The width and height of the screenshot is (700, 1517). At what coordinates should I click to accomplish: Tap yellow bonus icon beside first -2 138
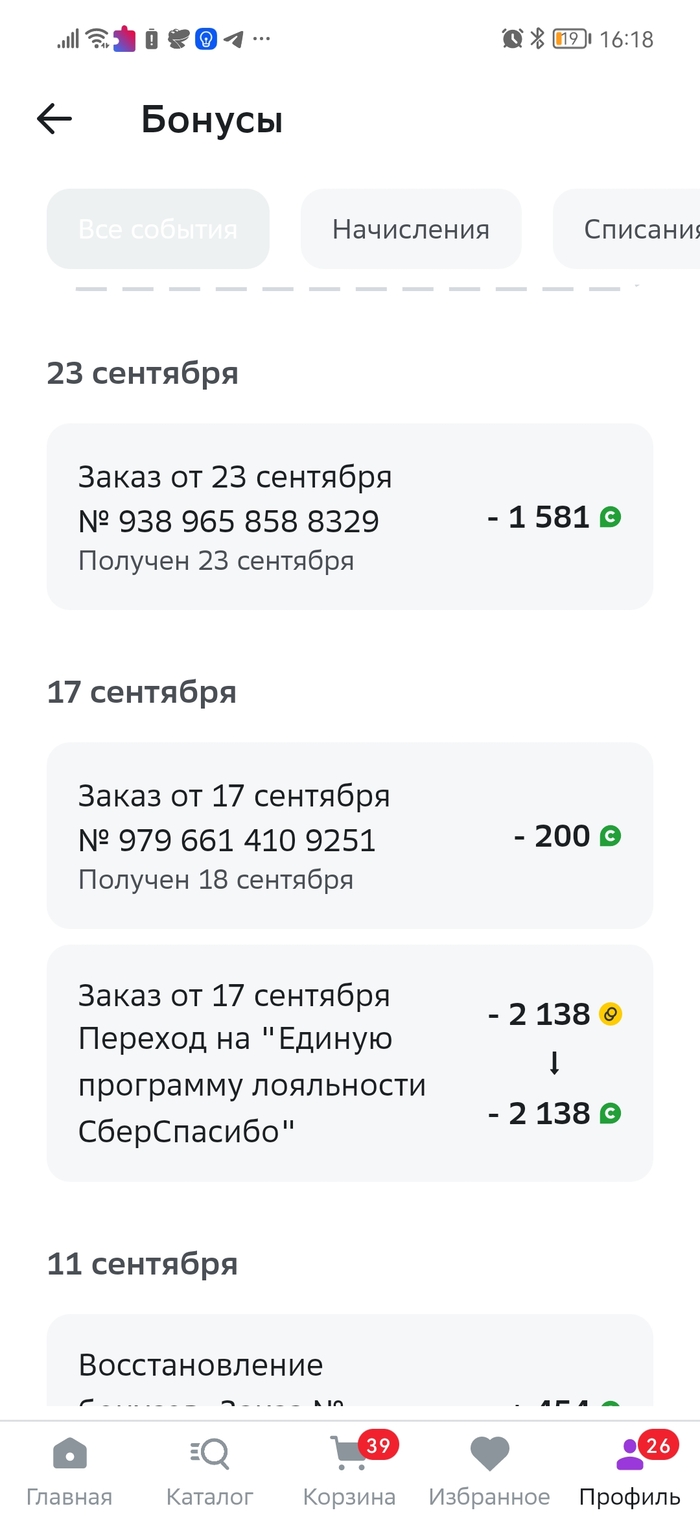coord(610,1014)
